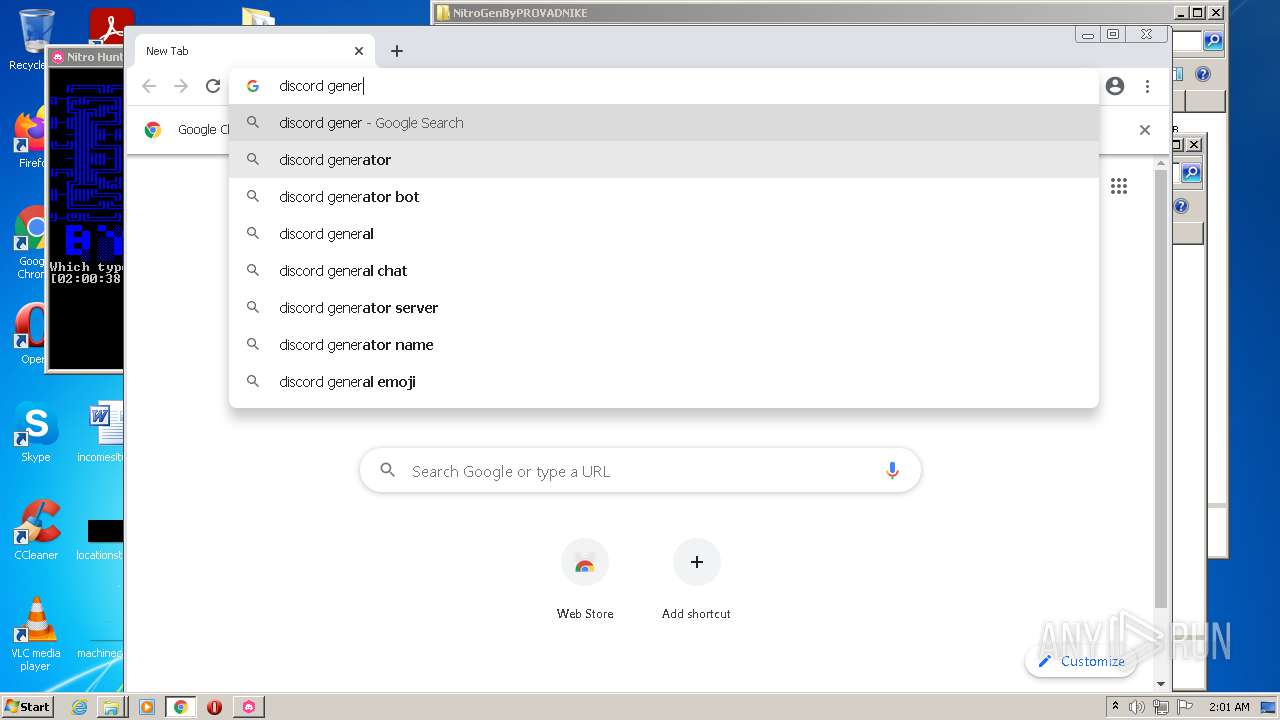Open the Opera taskbar icon
This screenshot has height=720, width=1280.
(214, 707)
